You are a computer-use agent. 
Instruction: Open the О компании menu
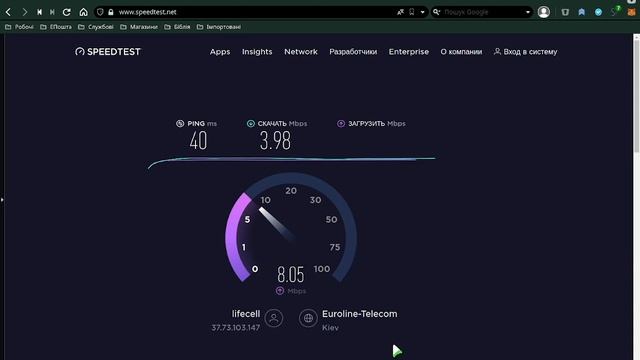461,52
